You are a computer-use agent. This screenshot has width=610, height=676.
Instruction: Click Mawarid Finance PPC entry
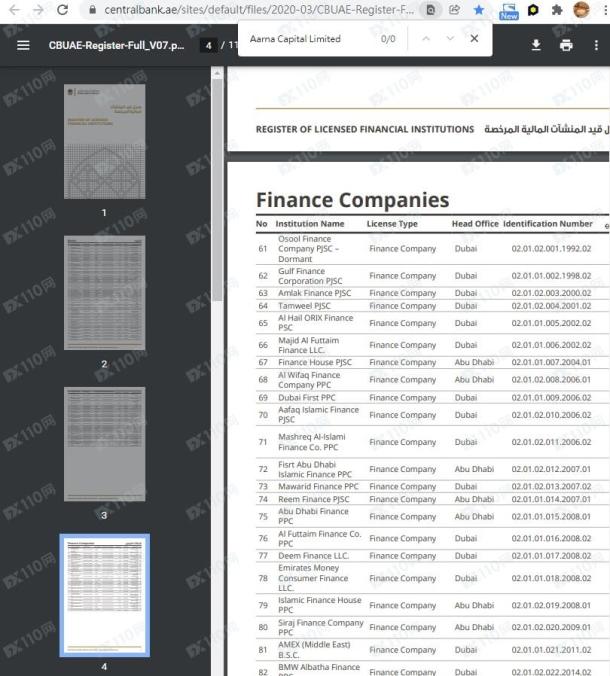[x=319, y=486]
